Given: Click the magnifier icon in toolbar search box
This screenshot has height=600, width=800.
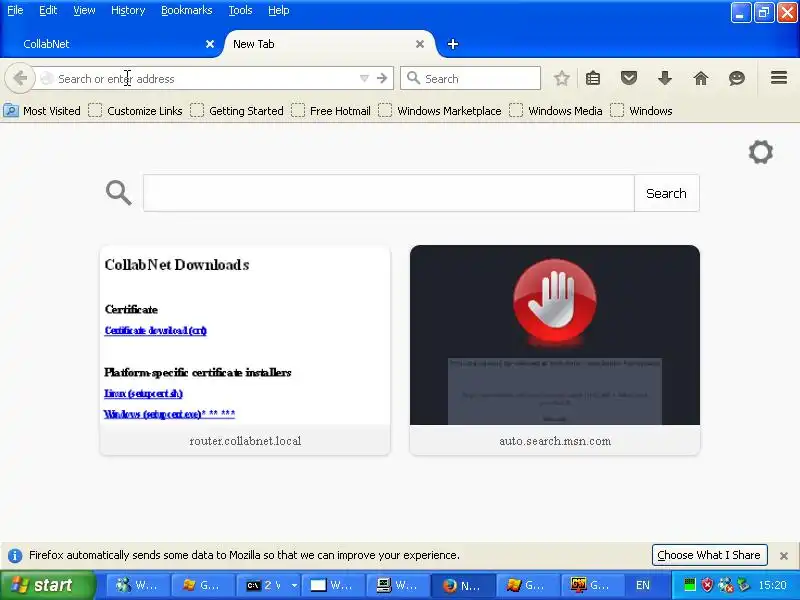Looking at the screenshot, I should point(413,78).
